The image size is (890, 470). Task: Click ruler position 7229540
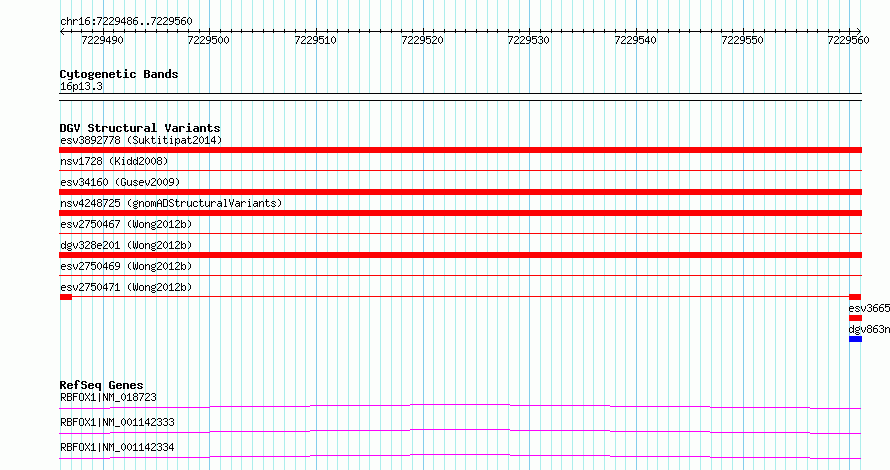[x=635, y=40]
